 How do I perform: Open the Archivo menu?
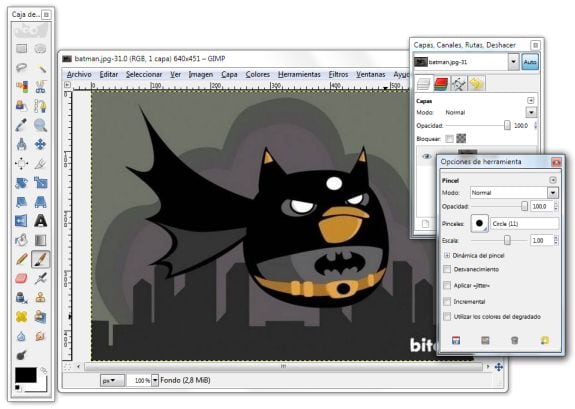click(x=79, y=74)
